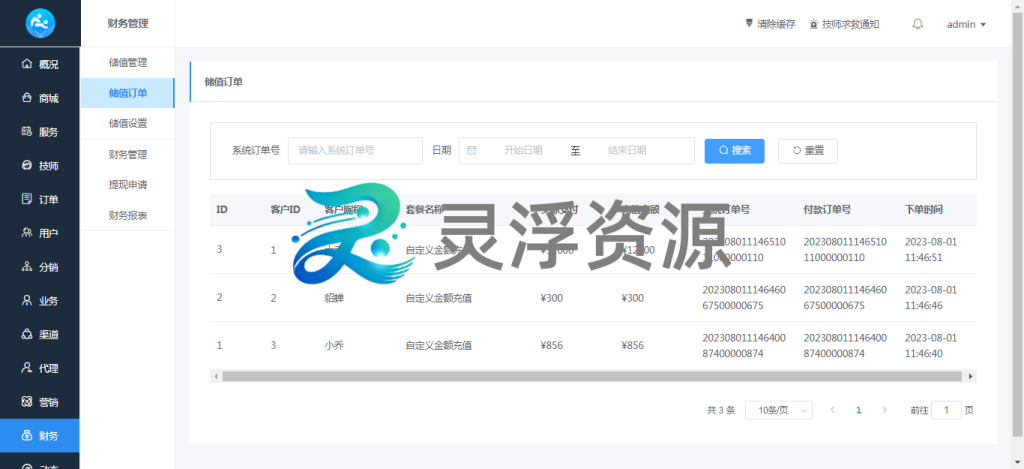This screenshot has height=469, width=1024.
Task: Open 代理 in left sidebar
Action: coord(40,368)
